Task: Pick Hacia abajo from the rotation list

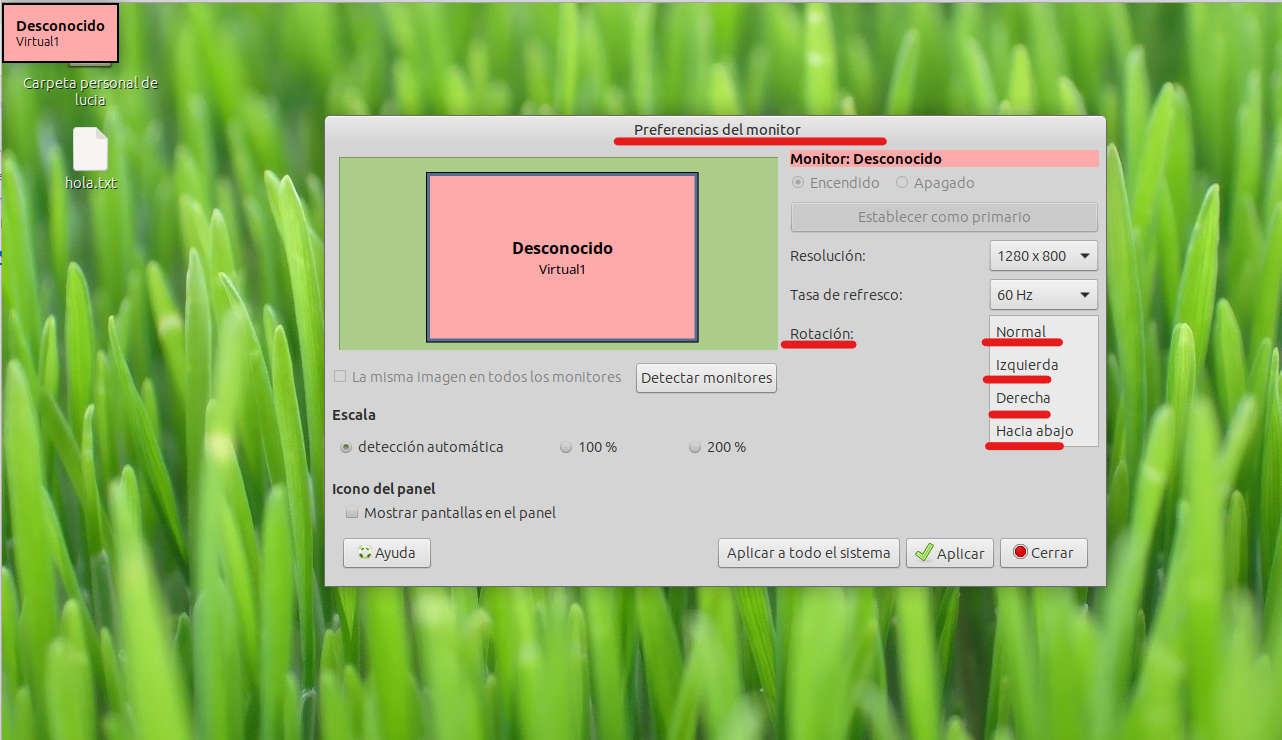Action: pyautogui.click(x=1034, y=431)
